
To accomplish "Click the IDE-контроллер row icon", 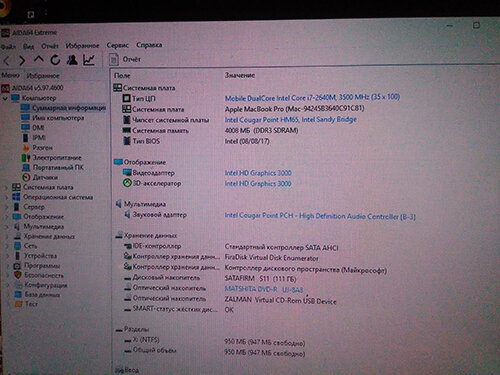I will (x=128, y=246).
